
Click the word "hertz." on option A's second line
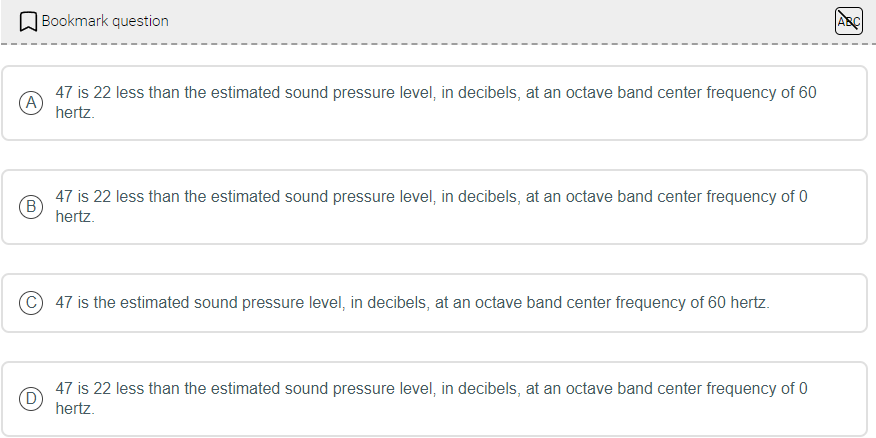click(75, 113)
